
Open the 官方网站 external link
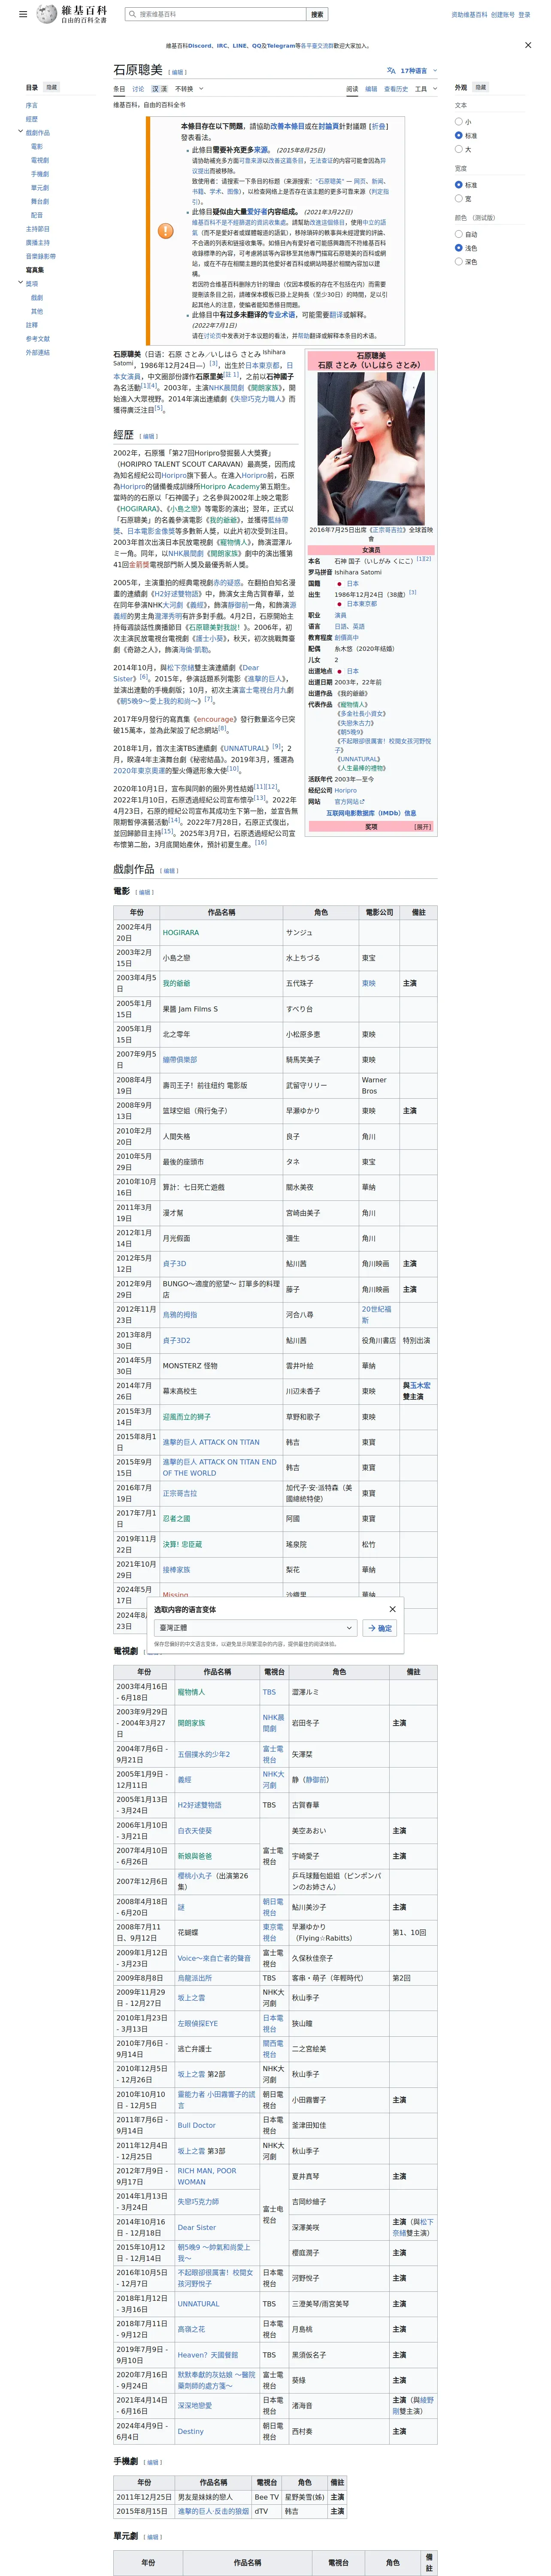point(350,801)
